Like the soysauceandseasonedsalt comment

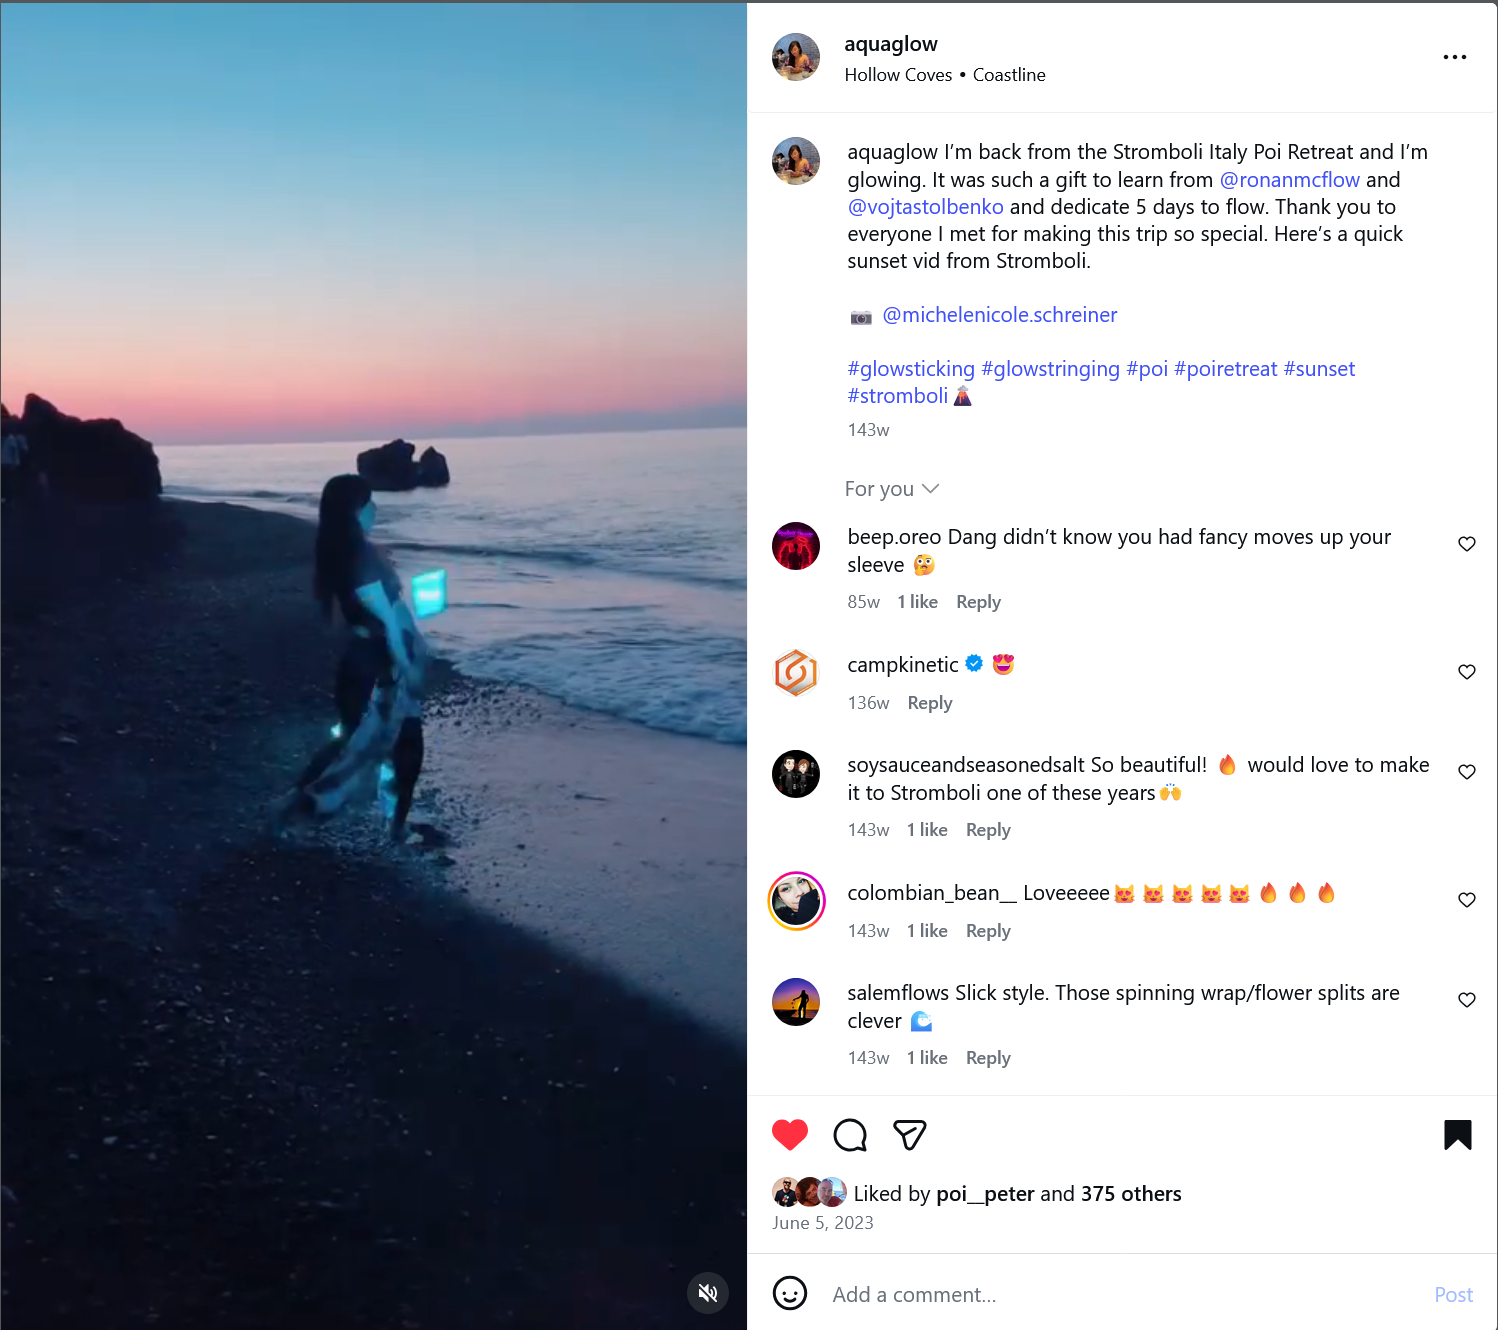coord(1467,772)
